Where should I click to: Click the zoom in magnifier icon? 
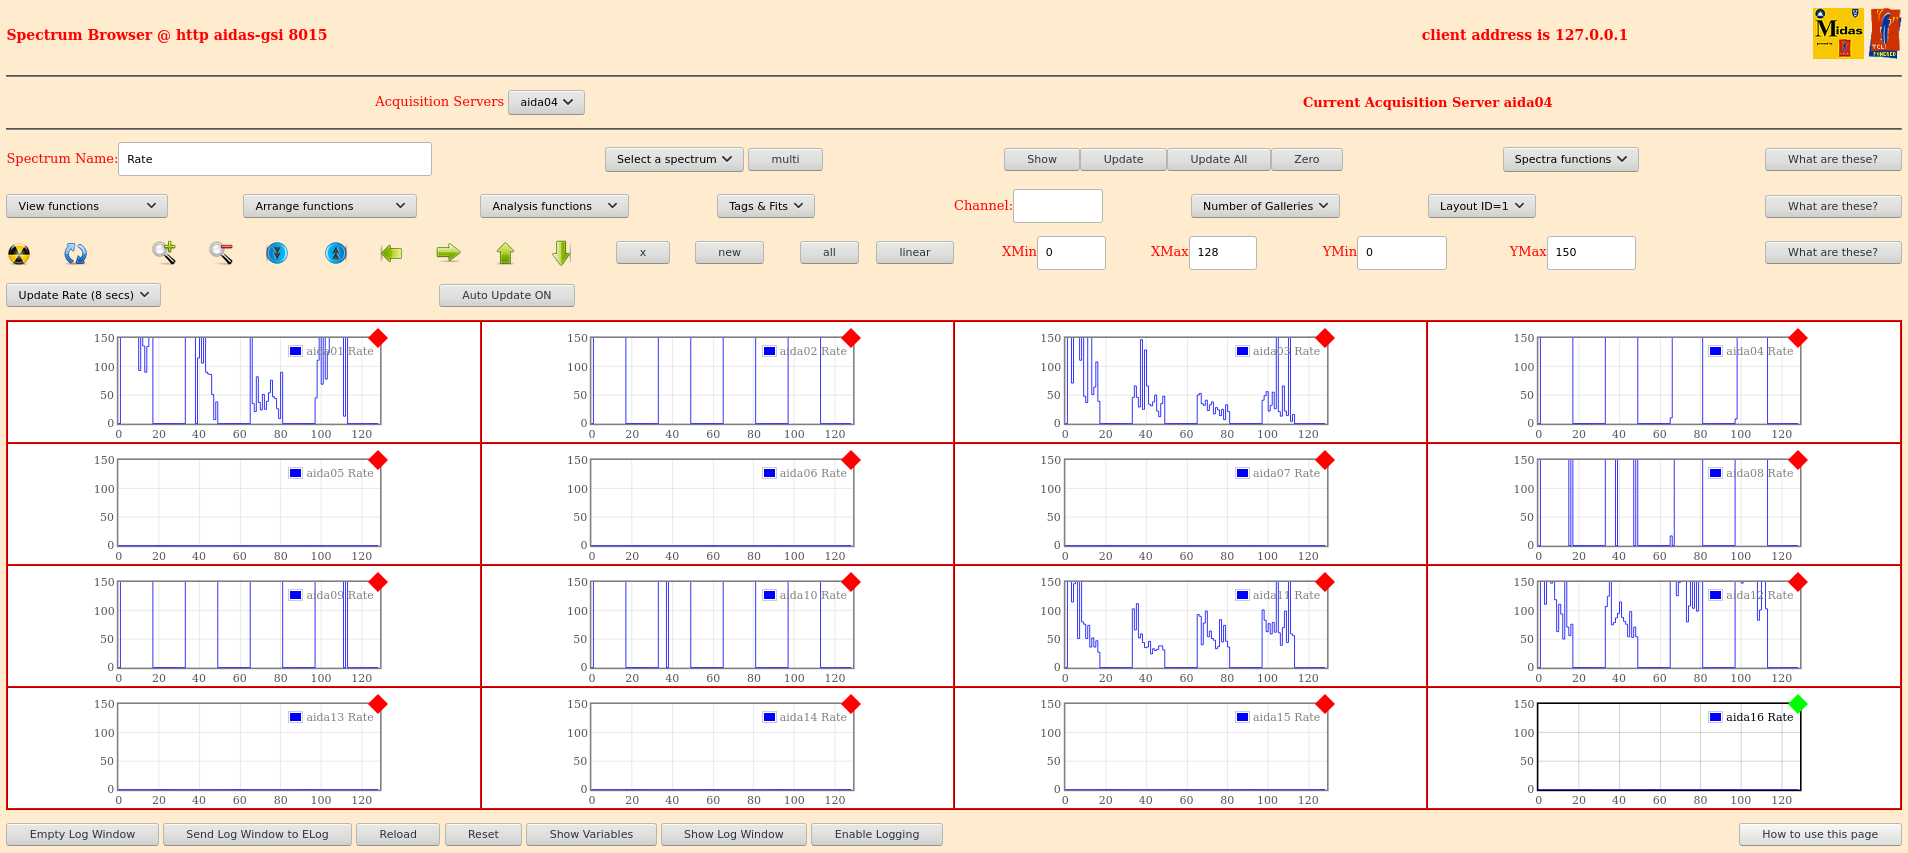pos(164,253)
